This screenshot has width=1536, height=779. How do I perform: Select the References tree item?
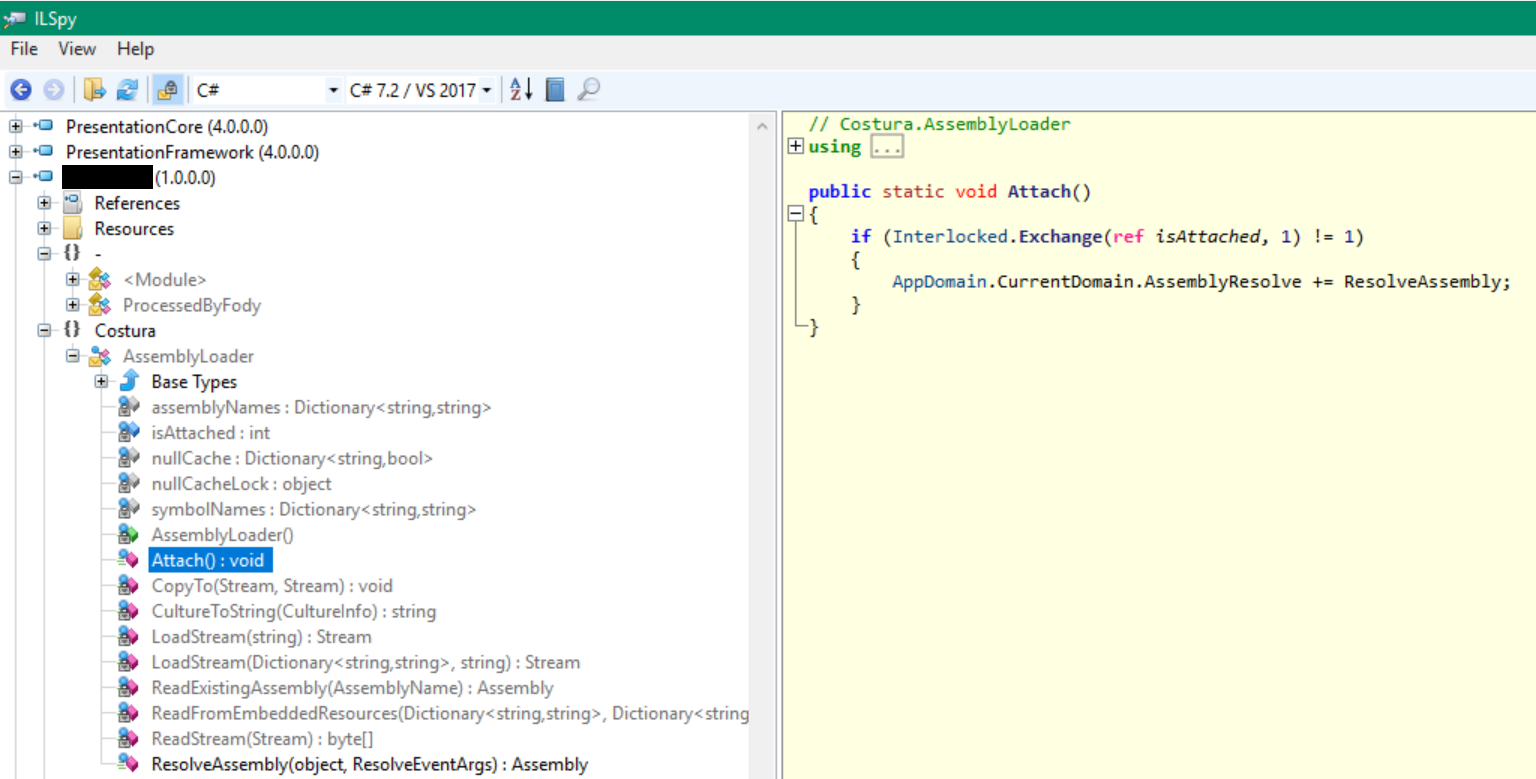(137, 203)
